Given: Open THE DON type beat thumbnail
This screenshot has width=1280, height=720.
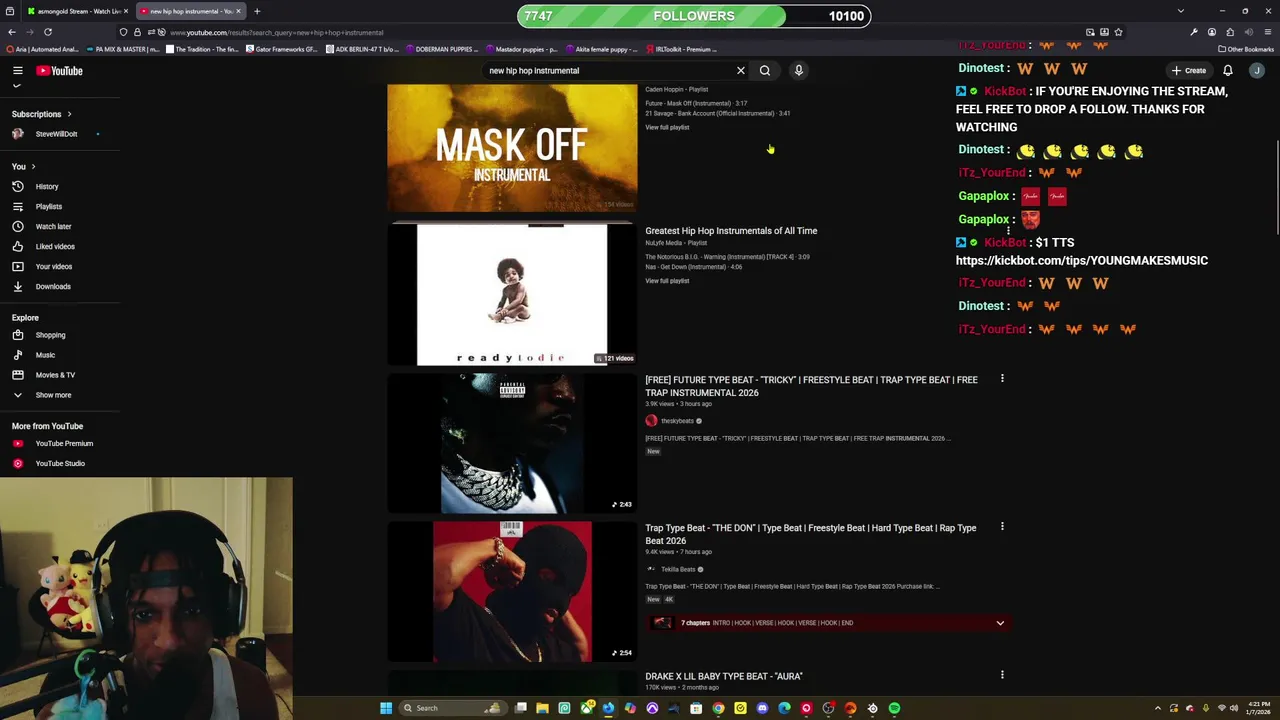Looking at the screenshot, I should (x=512, y=591).
